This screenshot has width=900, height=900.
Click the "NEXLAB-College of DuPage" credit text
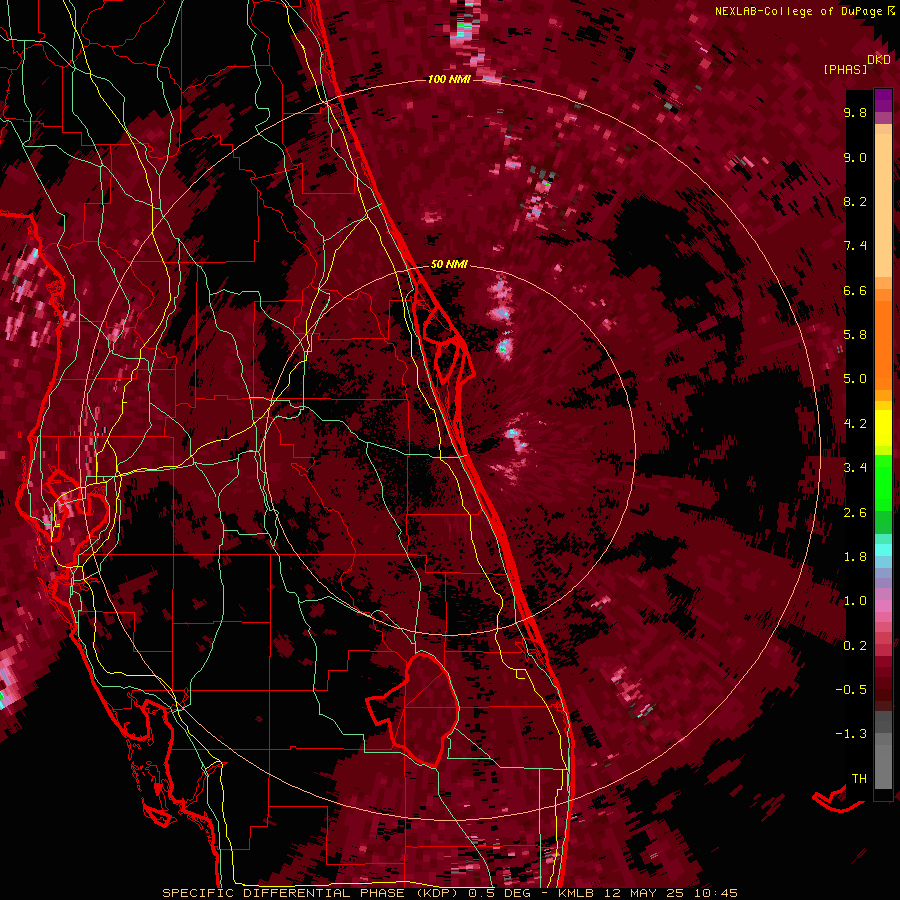798,11
